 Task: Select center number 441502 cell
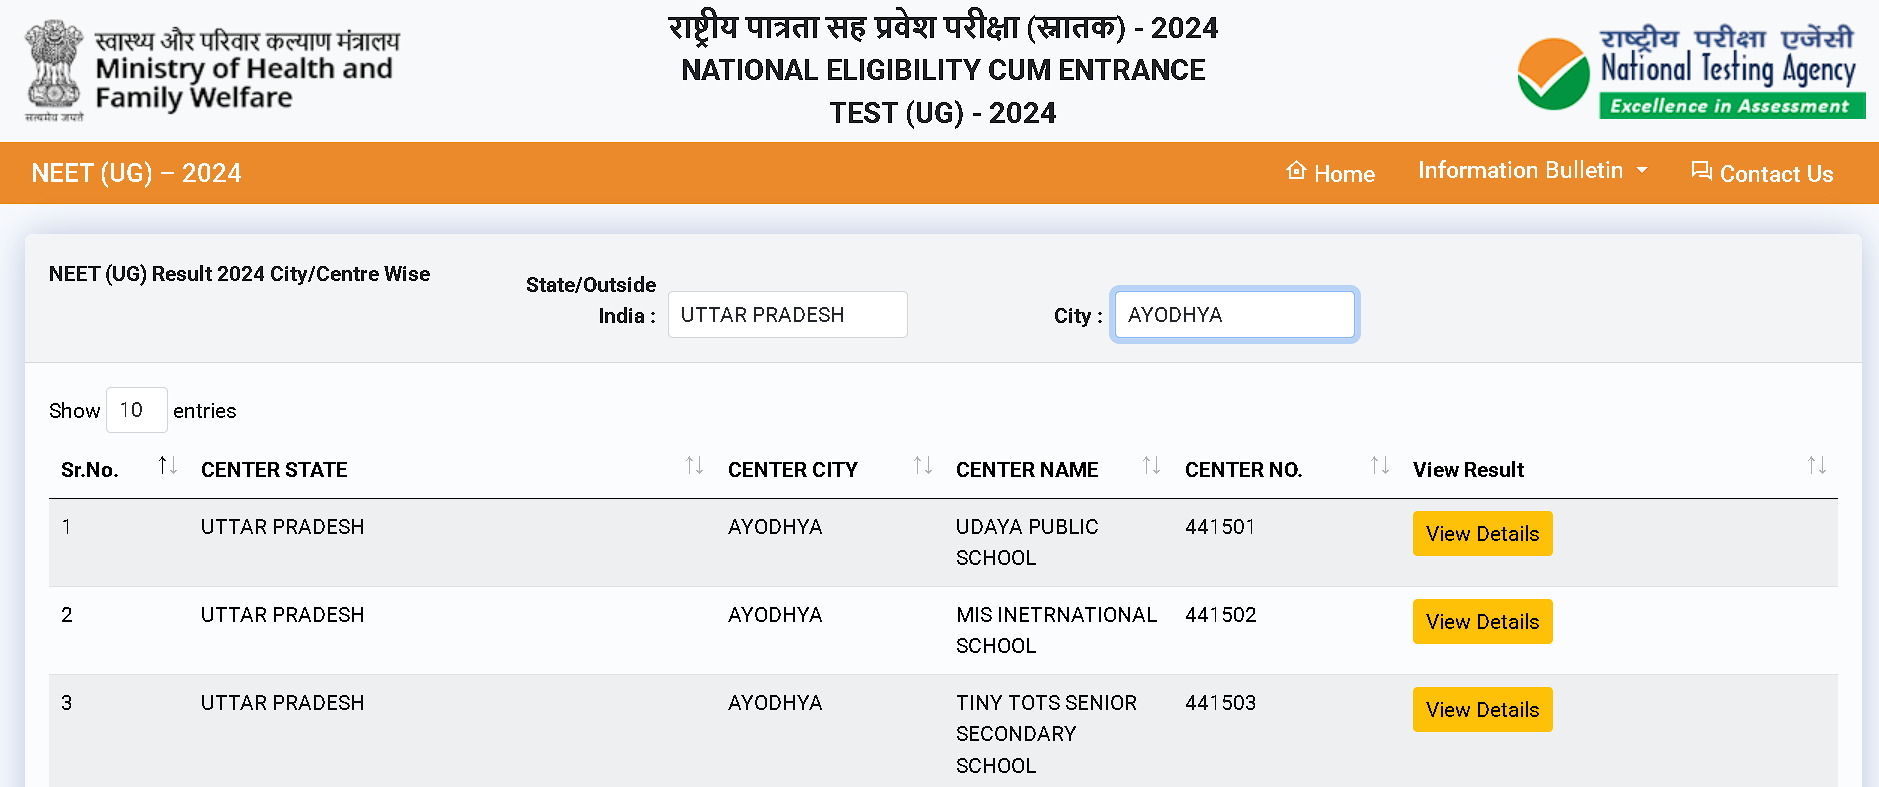[x=1220, y=615]
